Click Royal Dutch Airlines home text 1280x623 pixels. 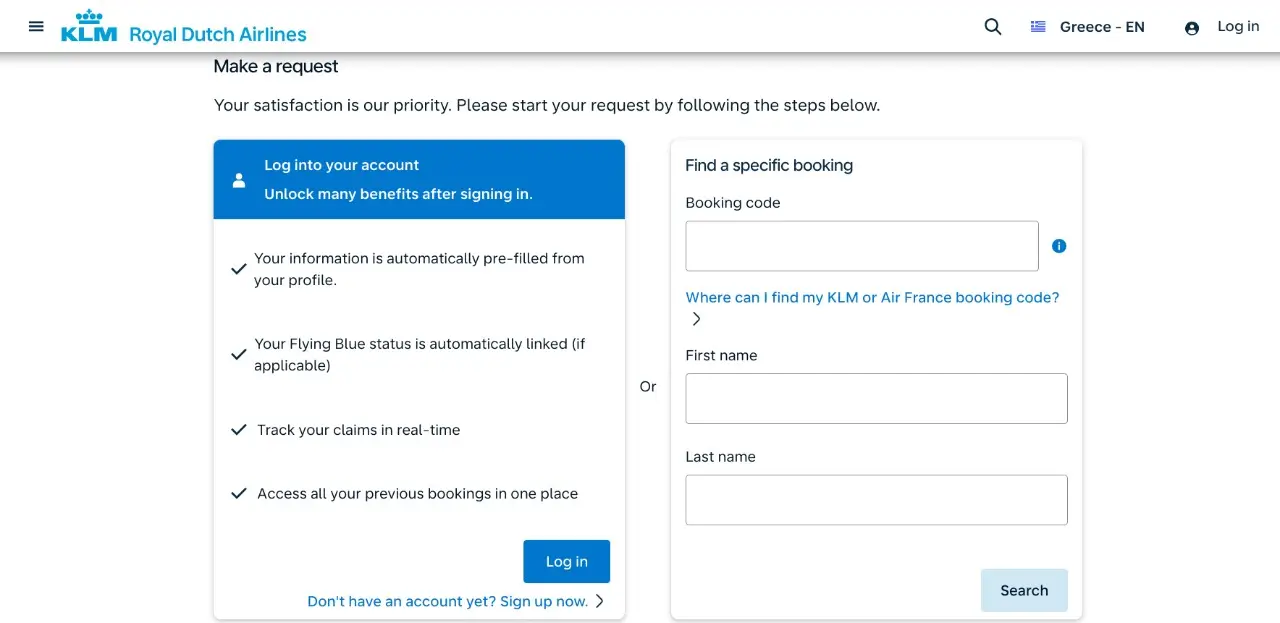coord(218,35)
